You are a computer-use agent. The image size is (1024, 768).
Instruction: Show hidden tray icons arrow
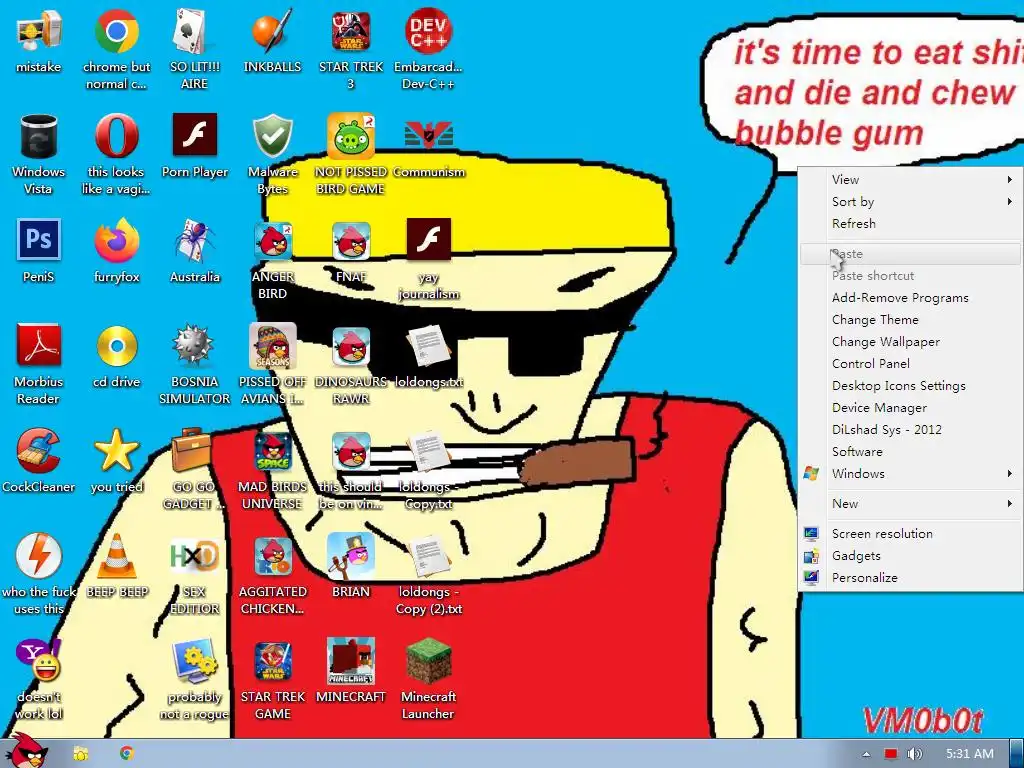[866, 754]
